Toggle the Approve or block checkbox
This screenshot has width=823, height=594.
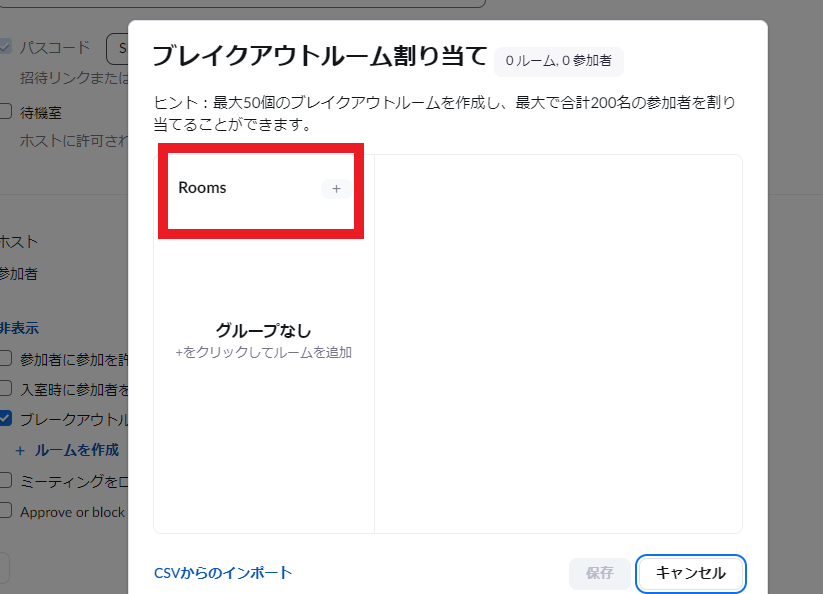click(6, 511)
